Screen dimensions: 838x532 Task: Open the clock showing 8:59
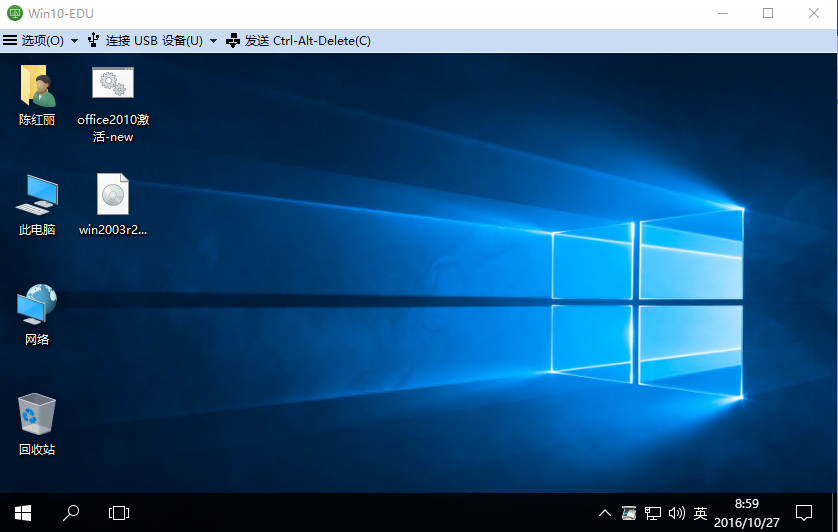click(747, 504)
